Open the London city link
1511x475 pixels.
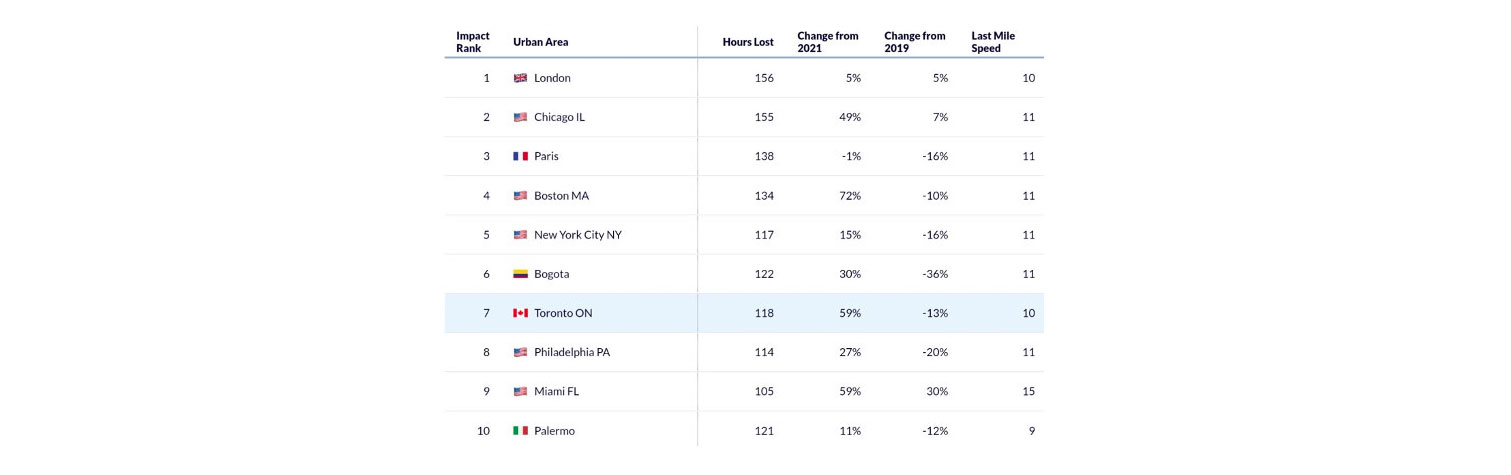[552, 78]
